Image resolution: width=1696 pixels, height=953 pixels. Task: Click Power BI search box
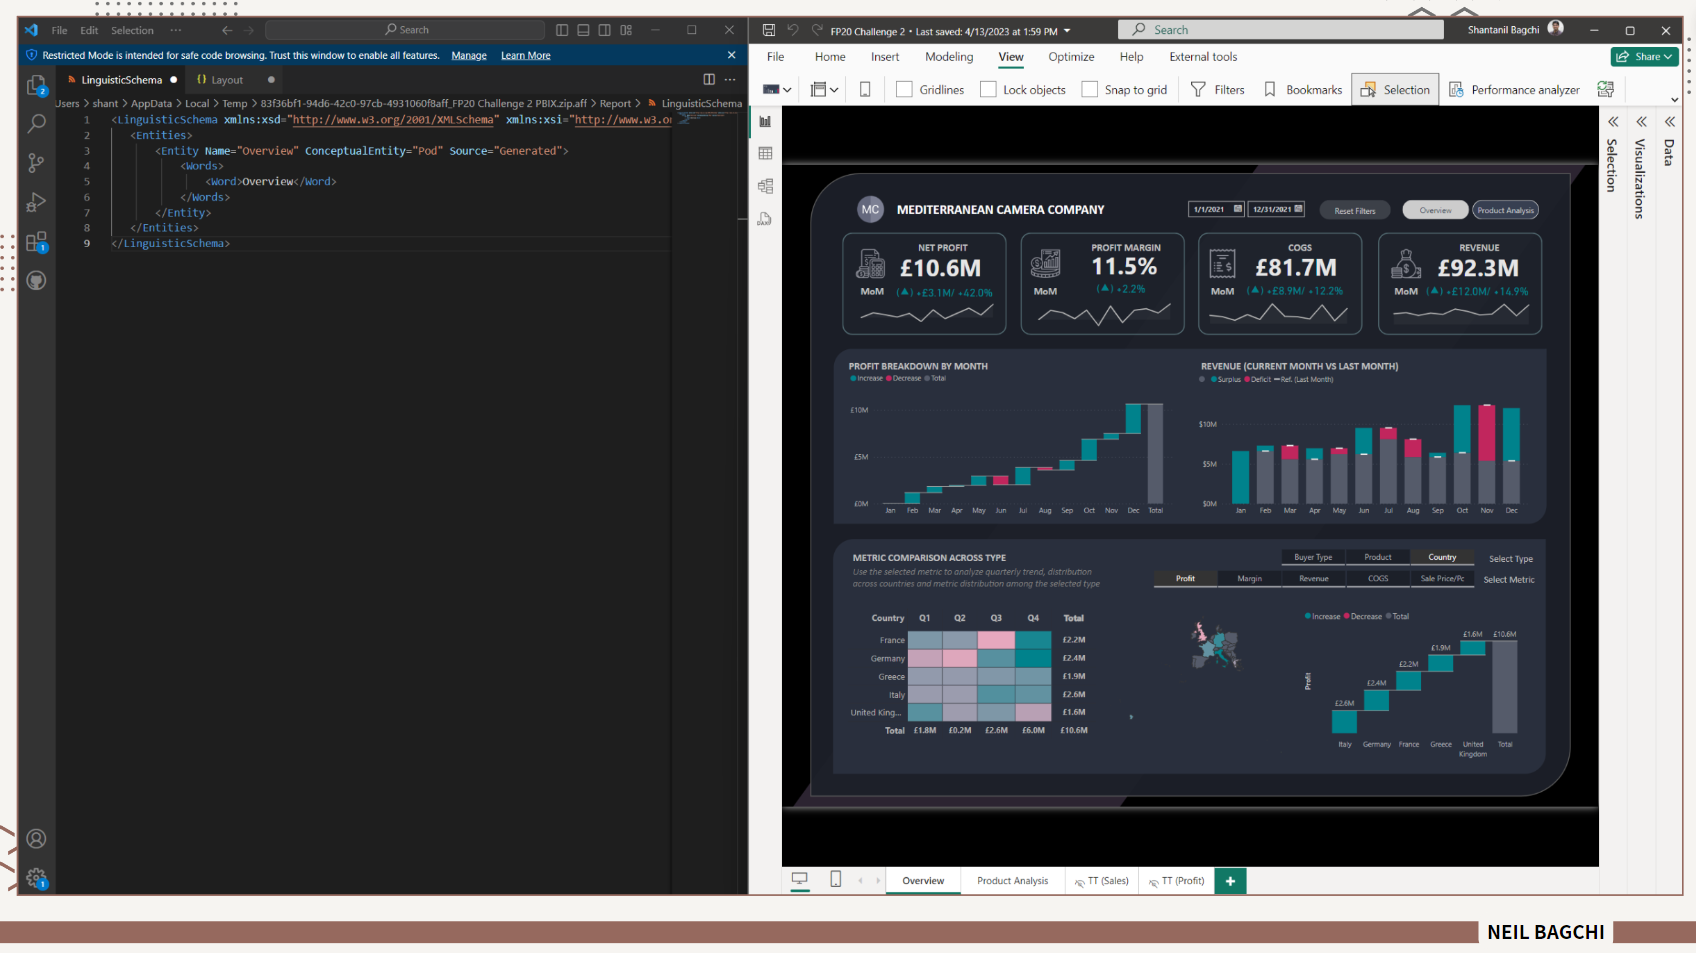click(1280, 30)
